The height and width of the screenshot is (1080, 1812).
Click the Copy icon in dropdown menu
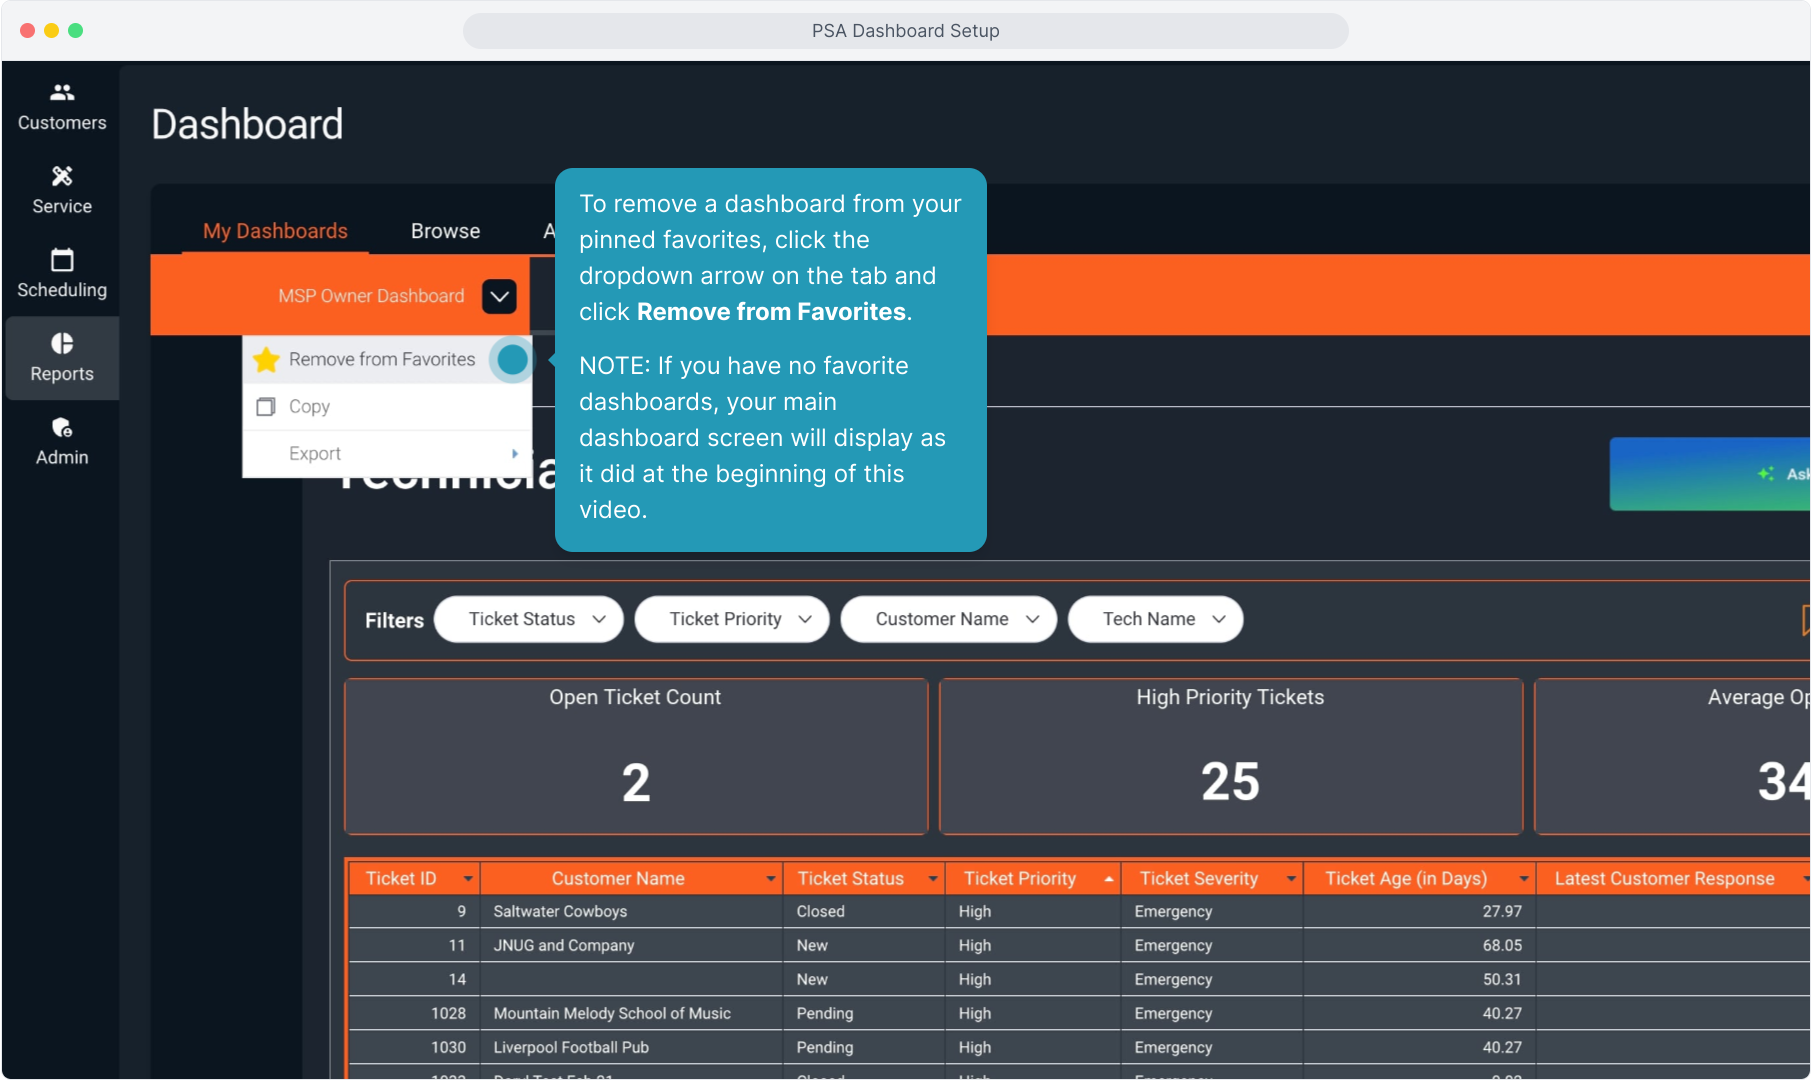click(x=266, y=407)
